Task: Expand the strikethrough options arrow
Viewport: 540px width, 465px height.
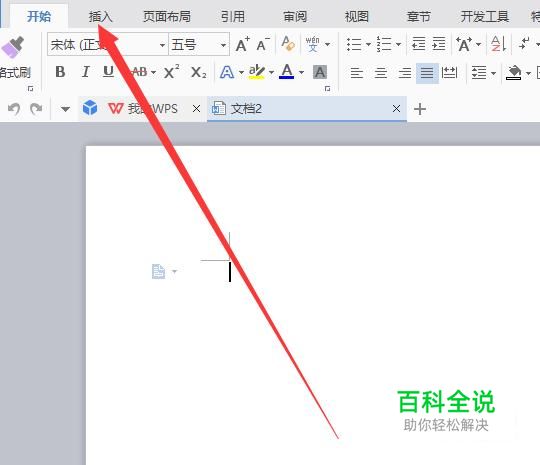Action: [154, 72]
